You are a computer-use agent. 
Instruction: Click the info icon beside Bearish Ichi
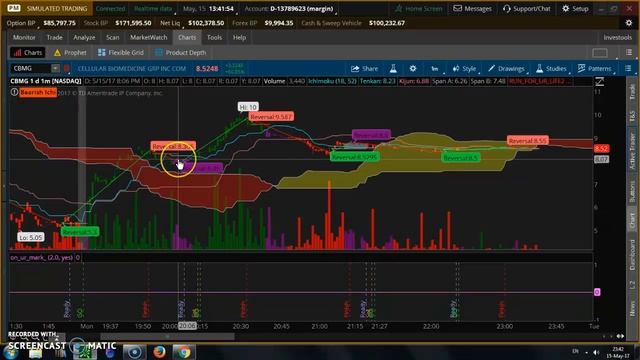coord(14,93)
